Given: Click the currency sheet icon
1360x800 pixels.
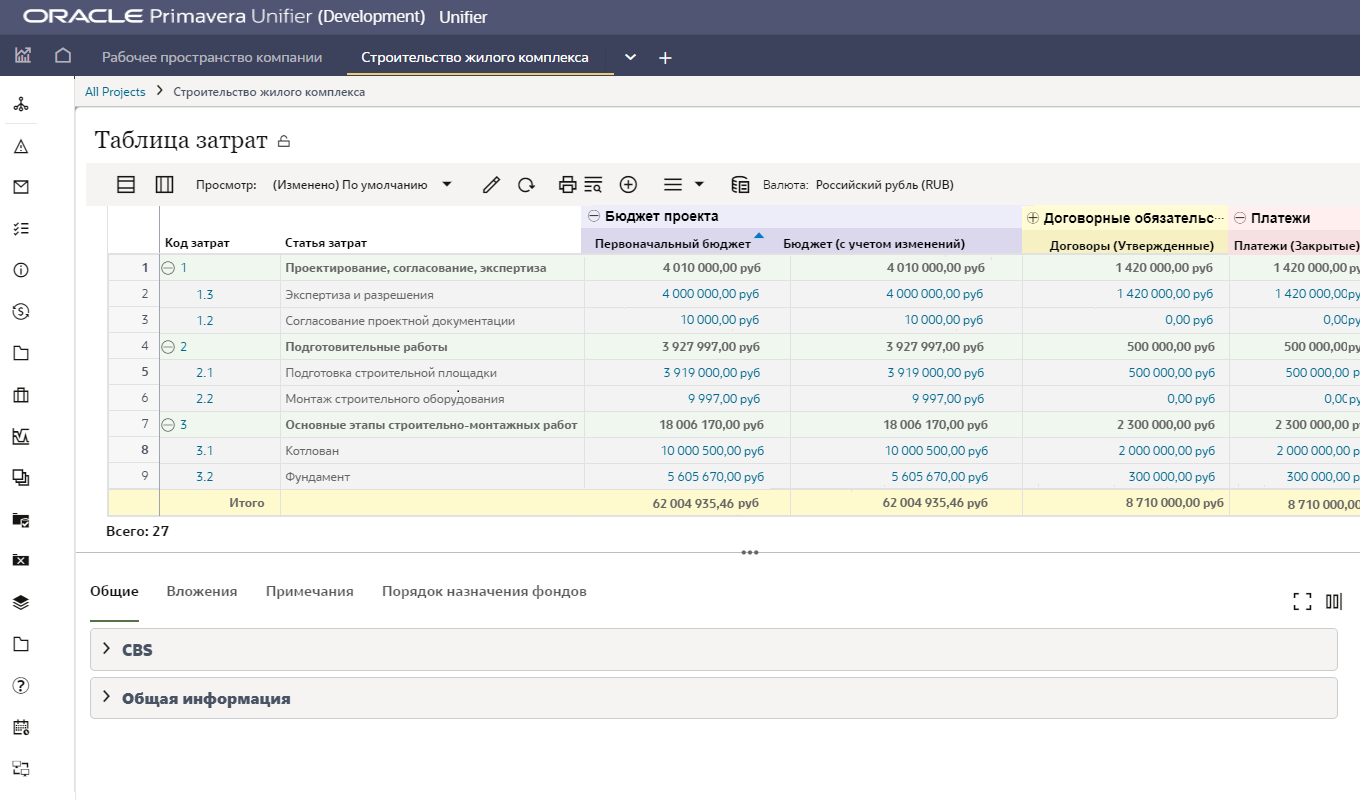Looking at the screenshot, I should 740,185.
